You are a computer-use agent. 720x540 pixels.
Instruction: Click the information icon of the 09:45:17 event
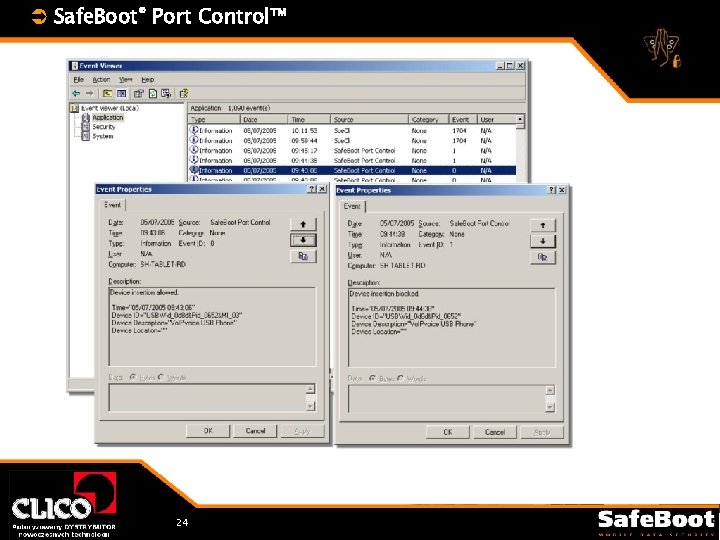(194, 150)
